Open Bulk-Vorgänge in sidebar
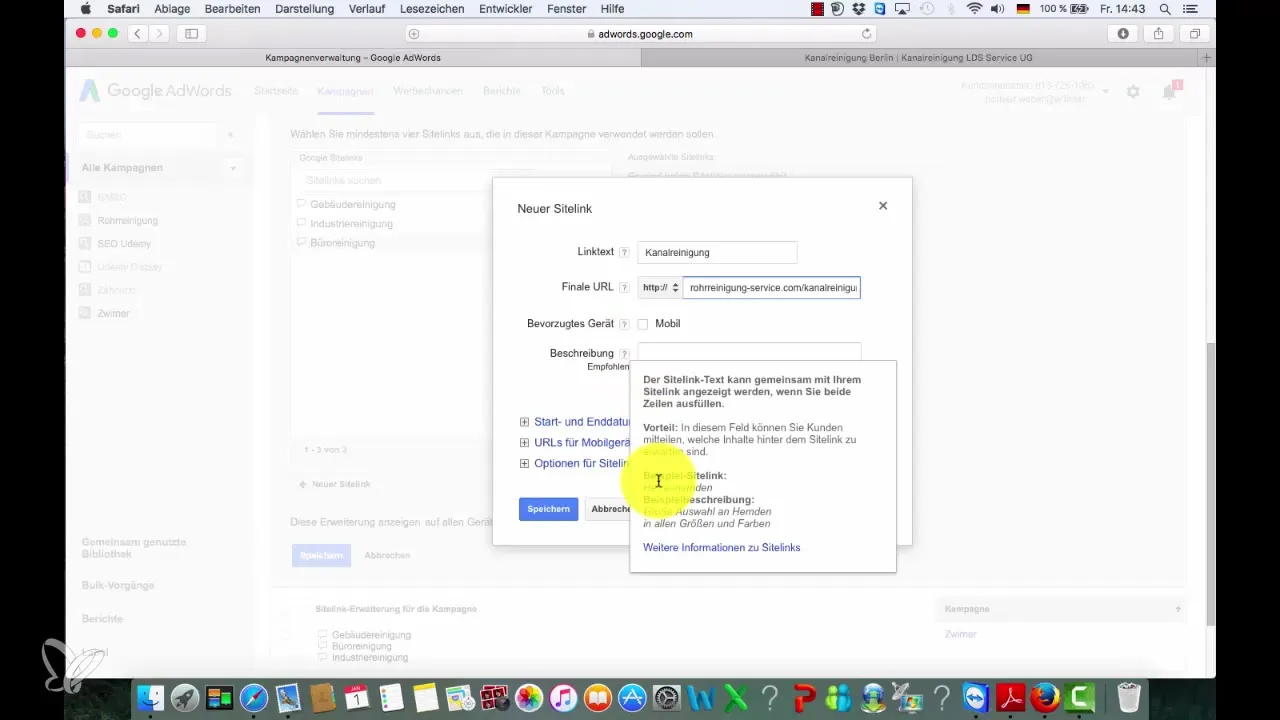 click(x=118, y=585)
